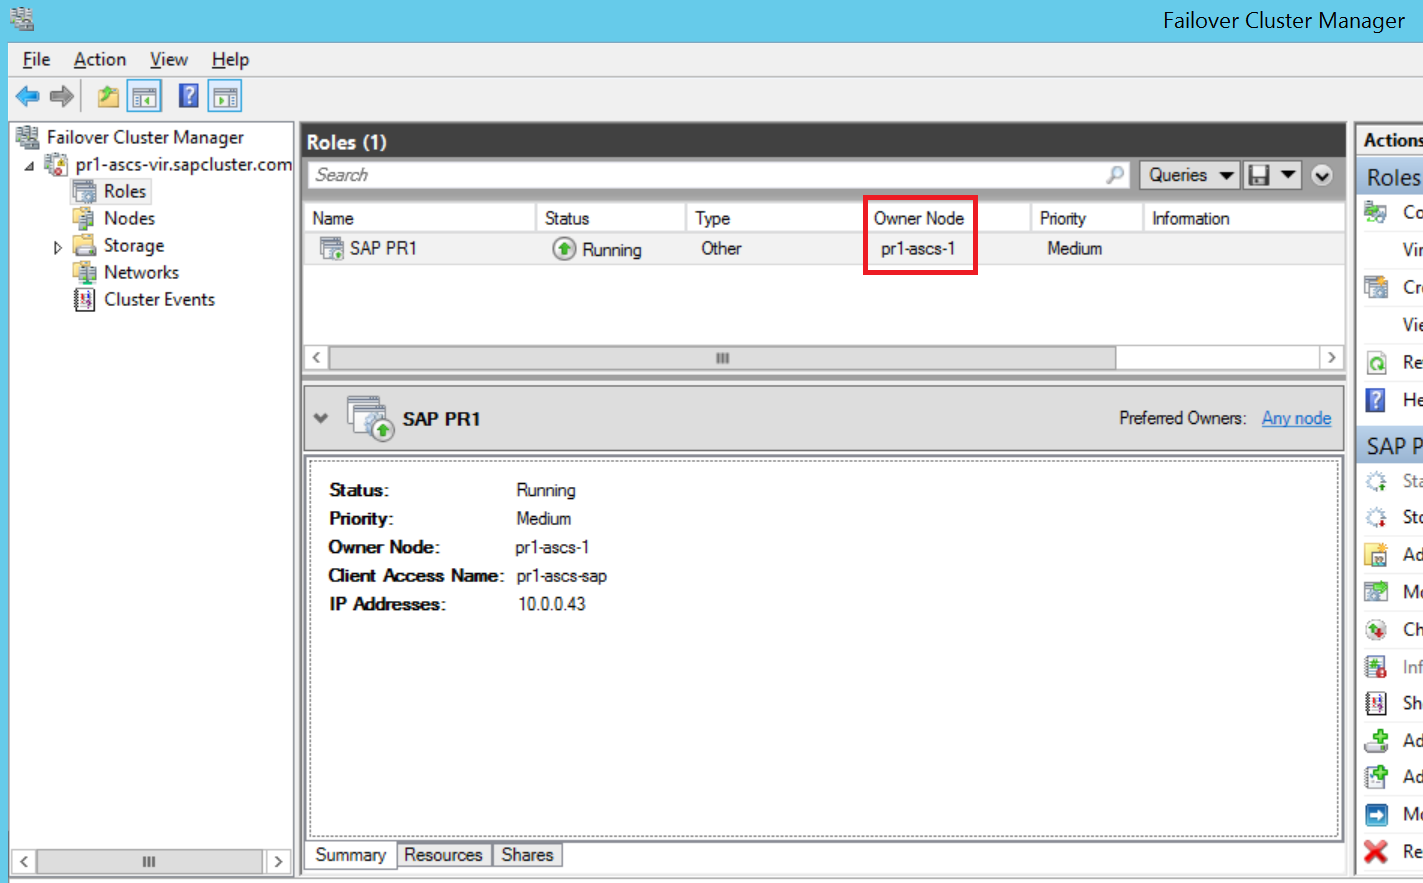The image size is (1423, 883).
Task: Click the Add Resource icon in Actions pane
Action: coord(1376,777)
